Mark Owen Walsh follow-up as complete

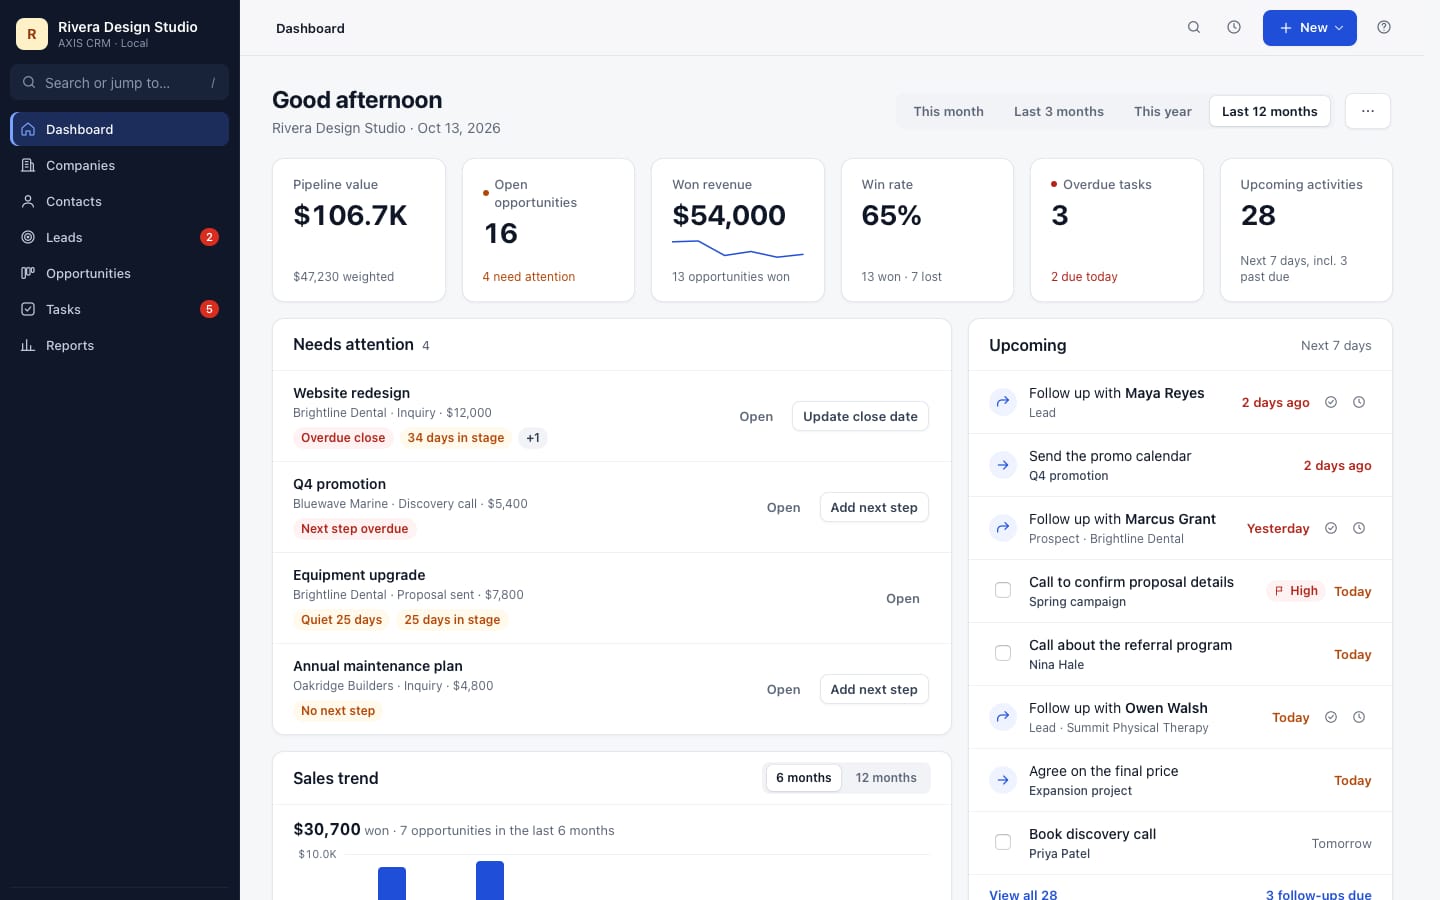point(1331,717)
